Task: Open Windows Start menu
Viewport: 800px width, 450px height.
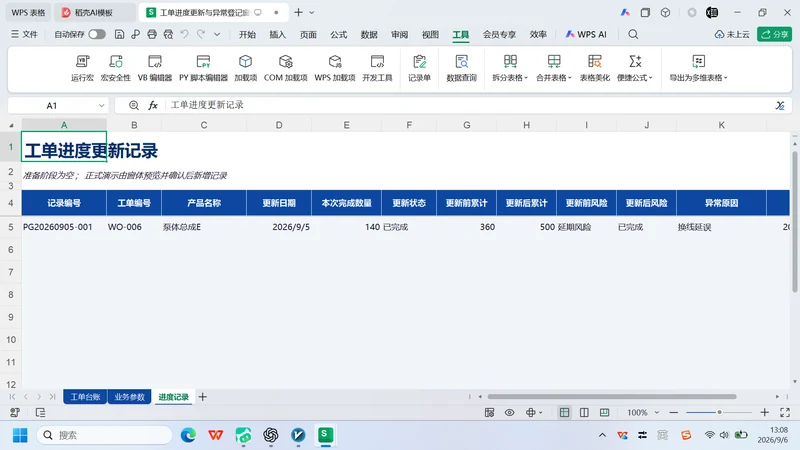Action: click(20, 435)
